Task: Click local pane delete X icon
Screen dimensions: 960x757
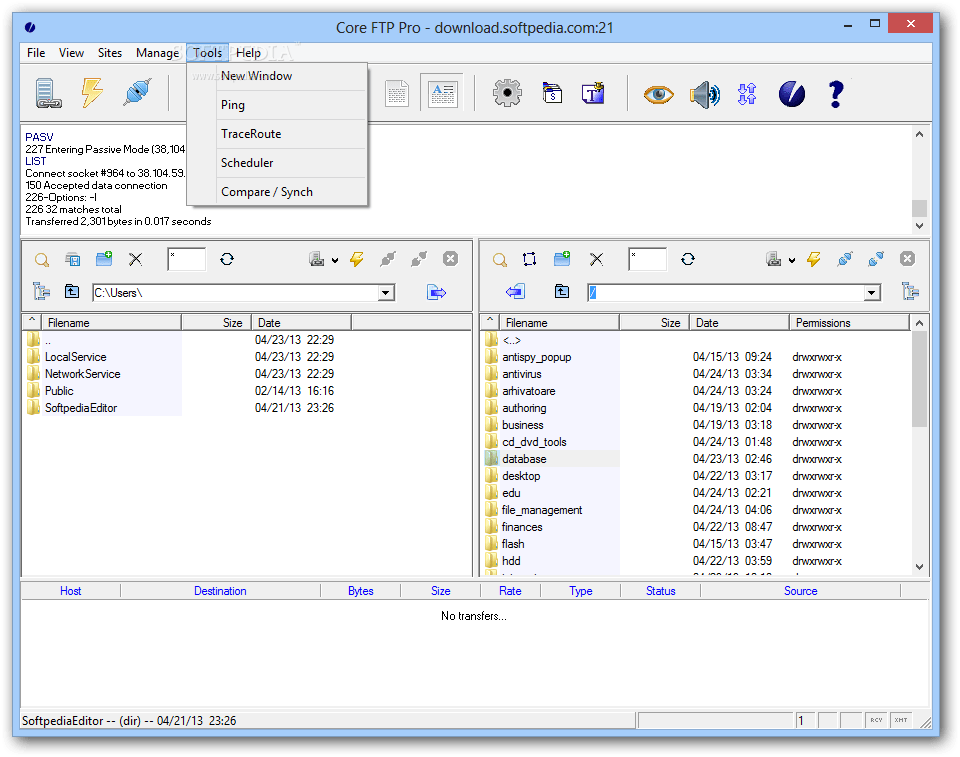Action: point(135,259)
